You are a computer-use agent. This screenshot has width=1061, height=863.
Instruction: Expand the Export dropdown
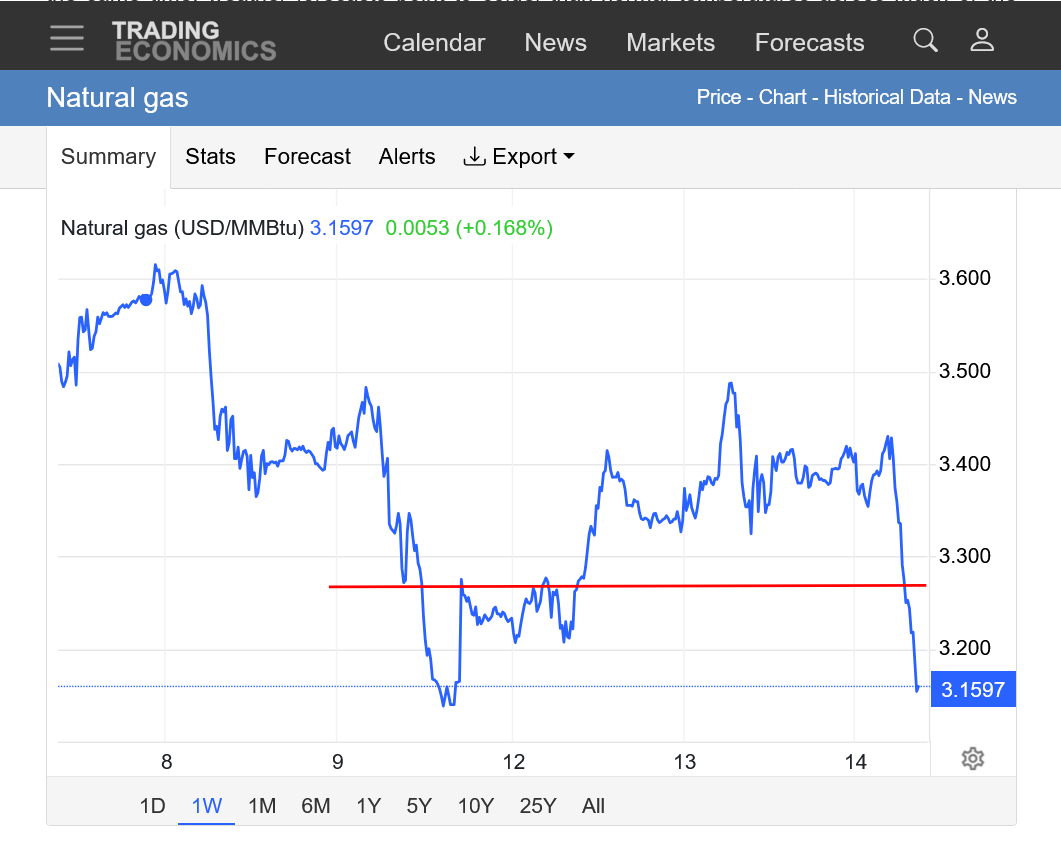[x=519, y=157]
